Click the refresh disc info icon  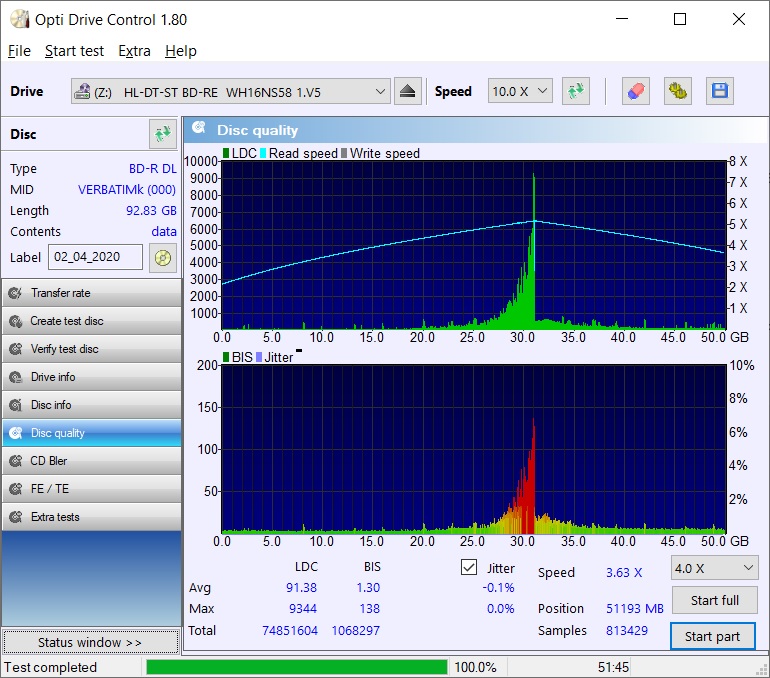[162, 134]
